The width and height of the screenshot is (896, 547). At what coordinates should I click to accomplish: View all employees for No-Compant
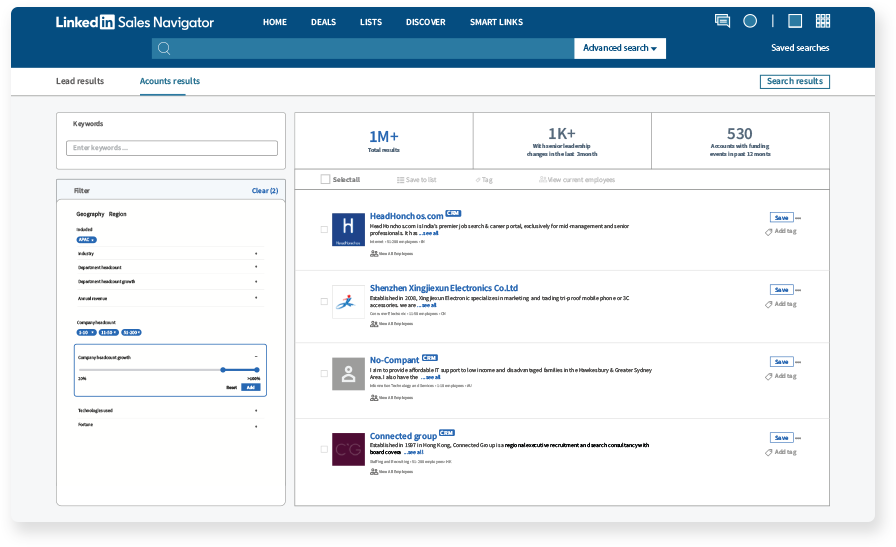[x=391, y=397]
